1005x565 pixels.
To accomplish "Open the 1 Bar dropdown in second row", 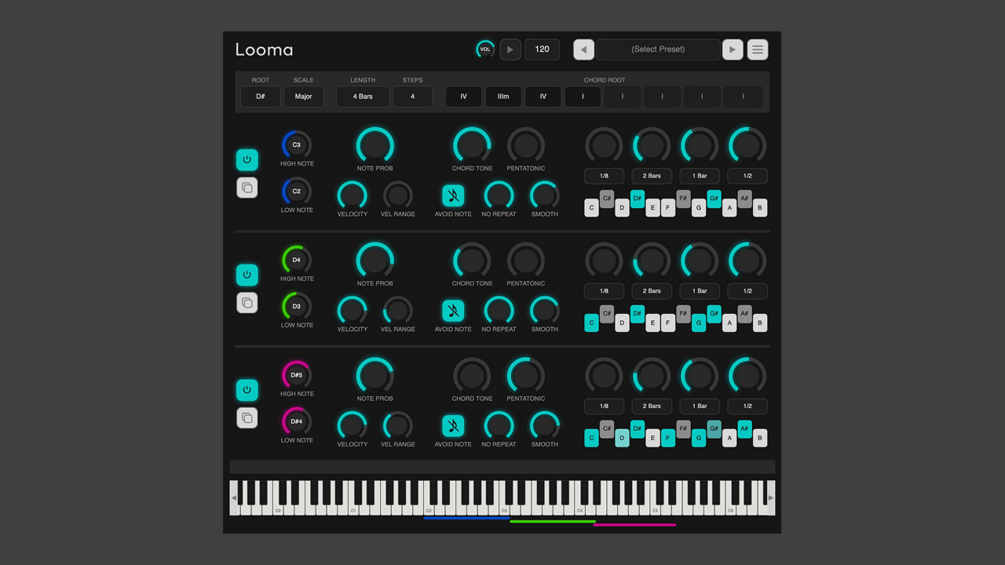I will coord(699,291).
